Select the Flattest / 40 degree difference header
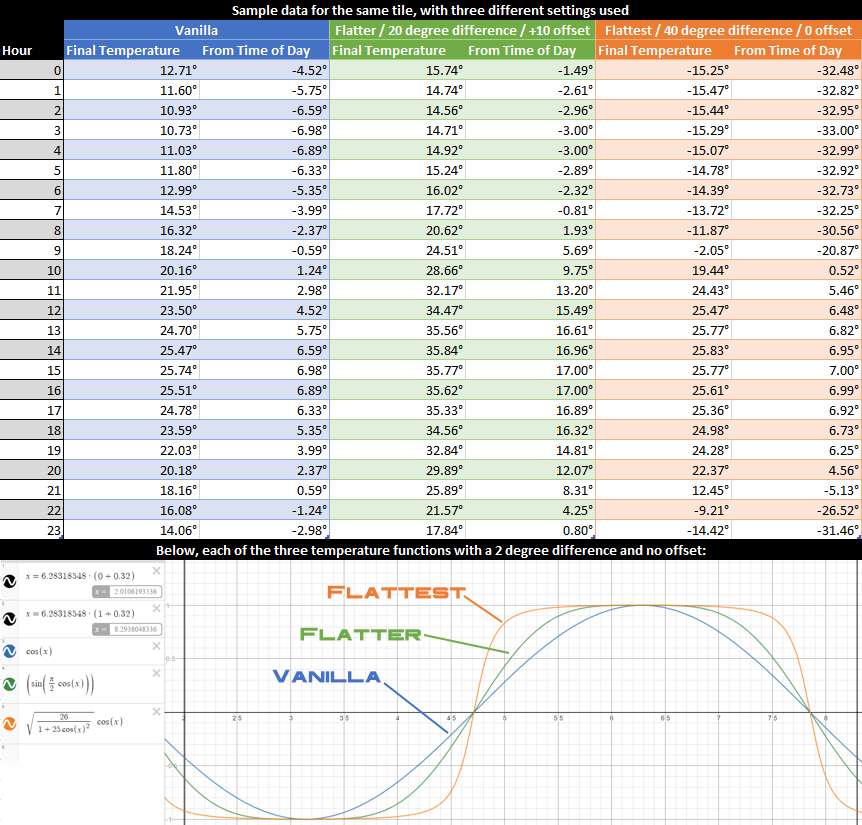The image size is (862, 825). point(728,30)
